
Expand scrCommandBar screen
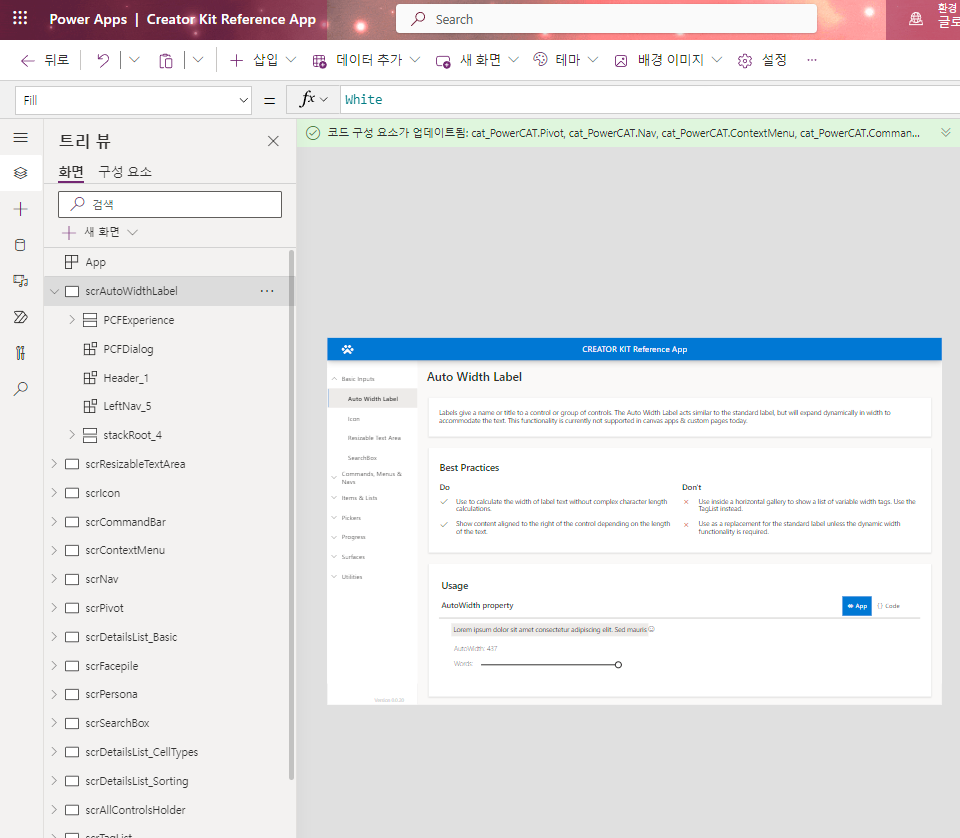coord(54,522)
